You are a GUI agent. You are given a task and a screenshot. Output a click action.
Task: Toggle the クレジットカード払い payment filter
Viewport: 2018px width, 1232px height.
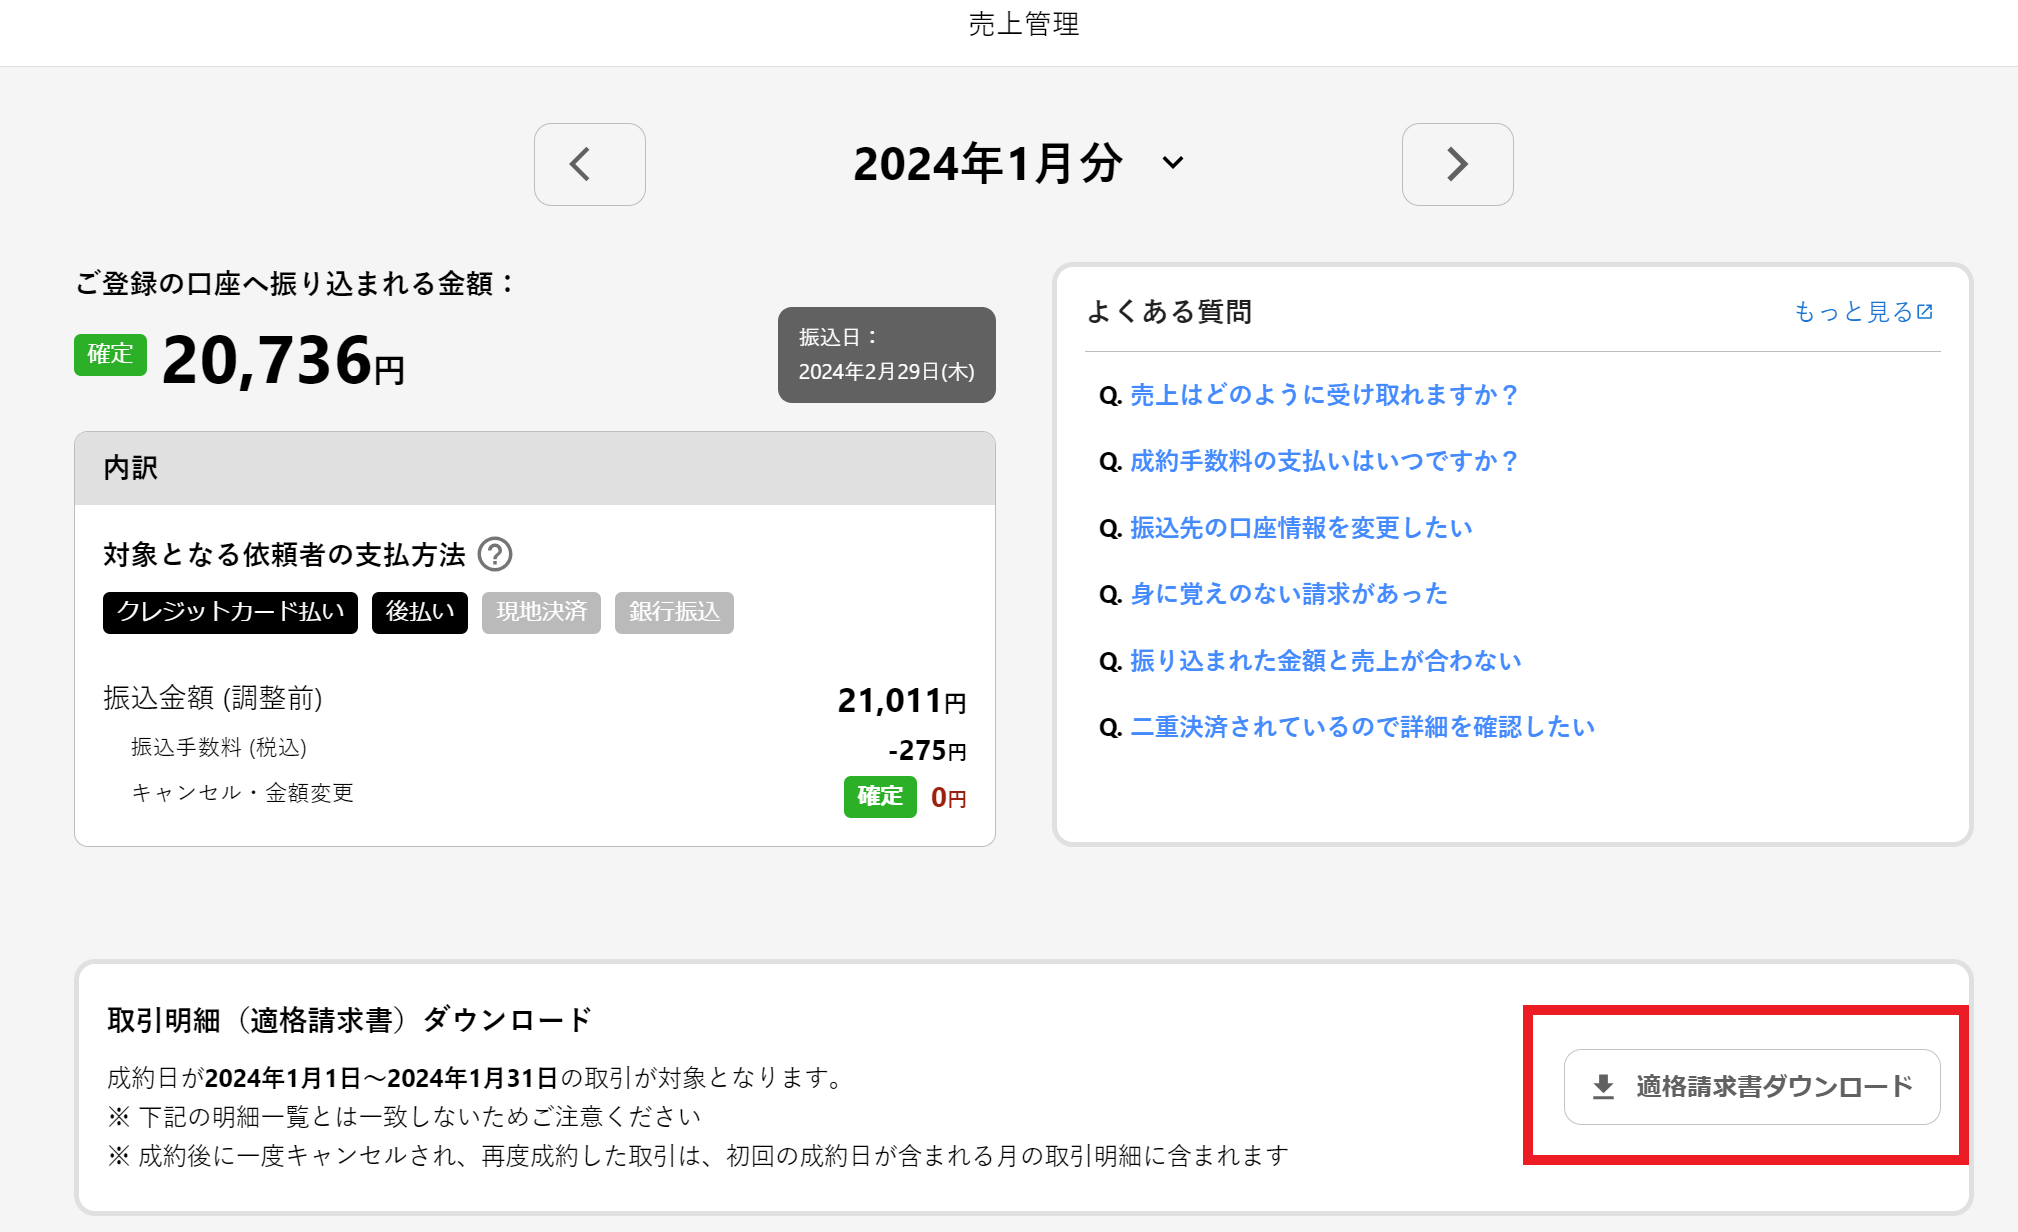click(x=229, y=612)
